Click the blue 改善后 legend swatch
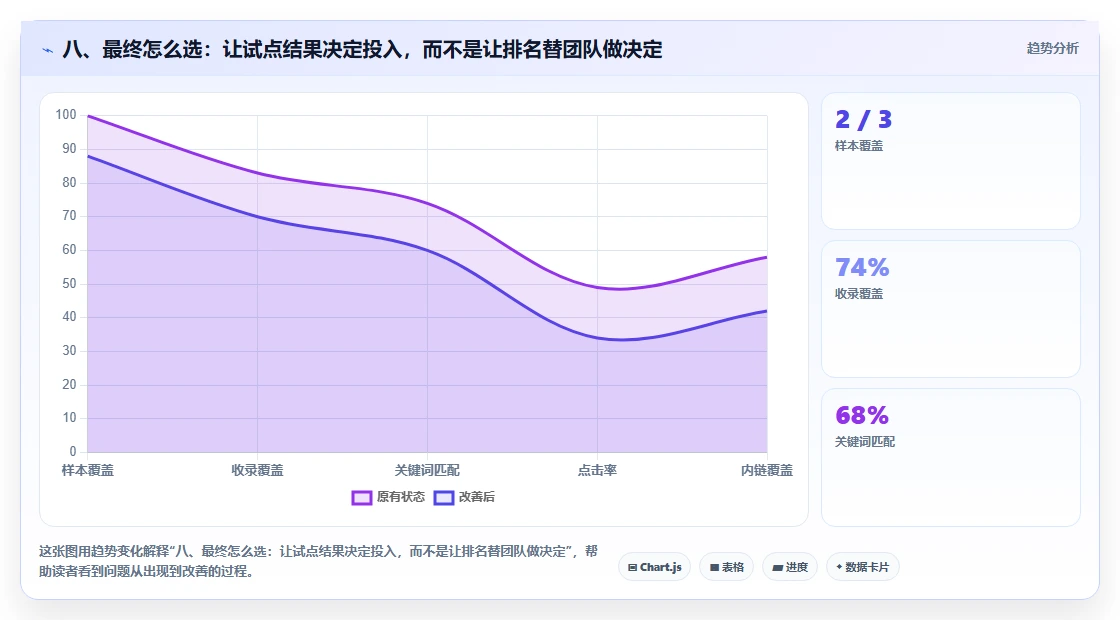The height and width of the screenshot is (620, 1120). (x=444, y=498)
